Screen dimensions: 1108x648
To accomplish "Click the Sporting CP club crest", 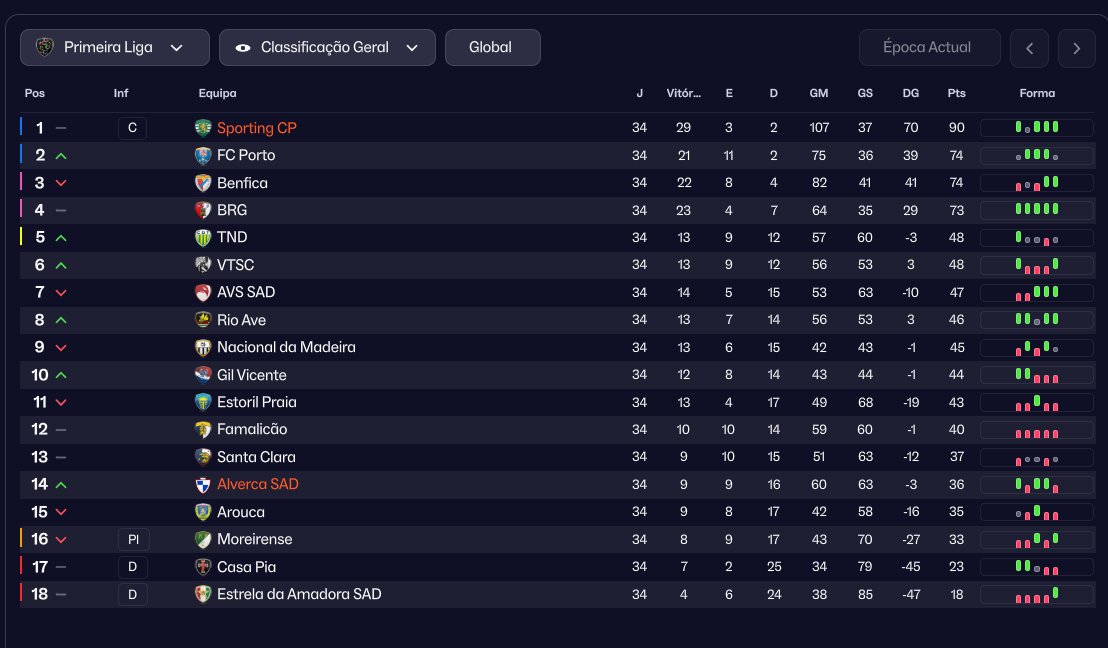I will point(203,128).
